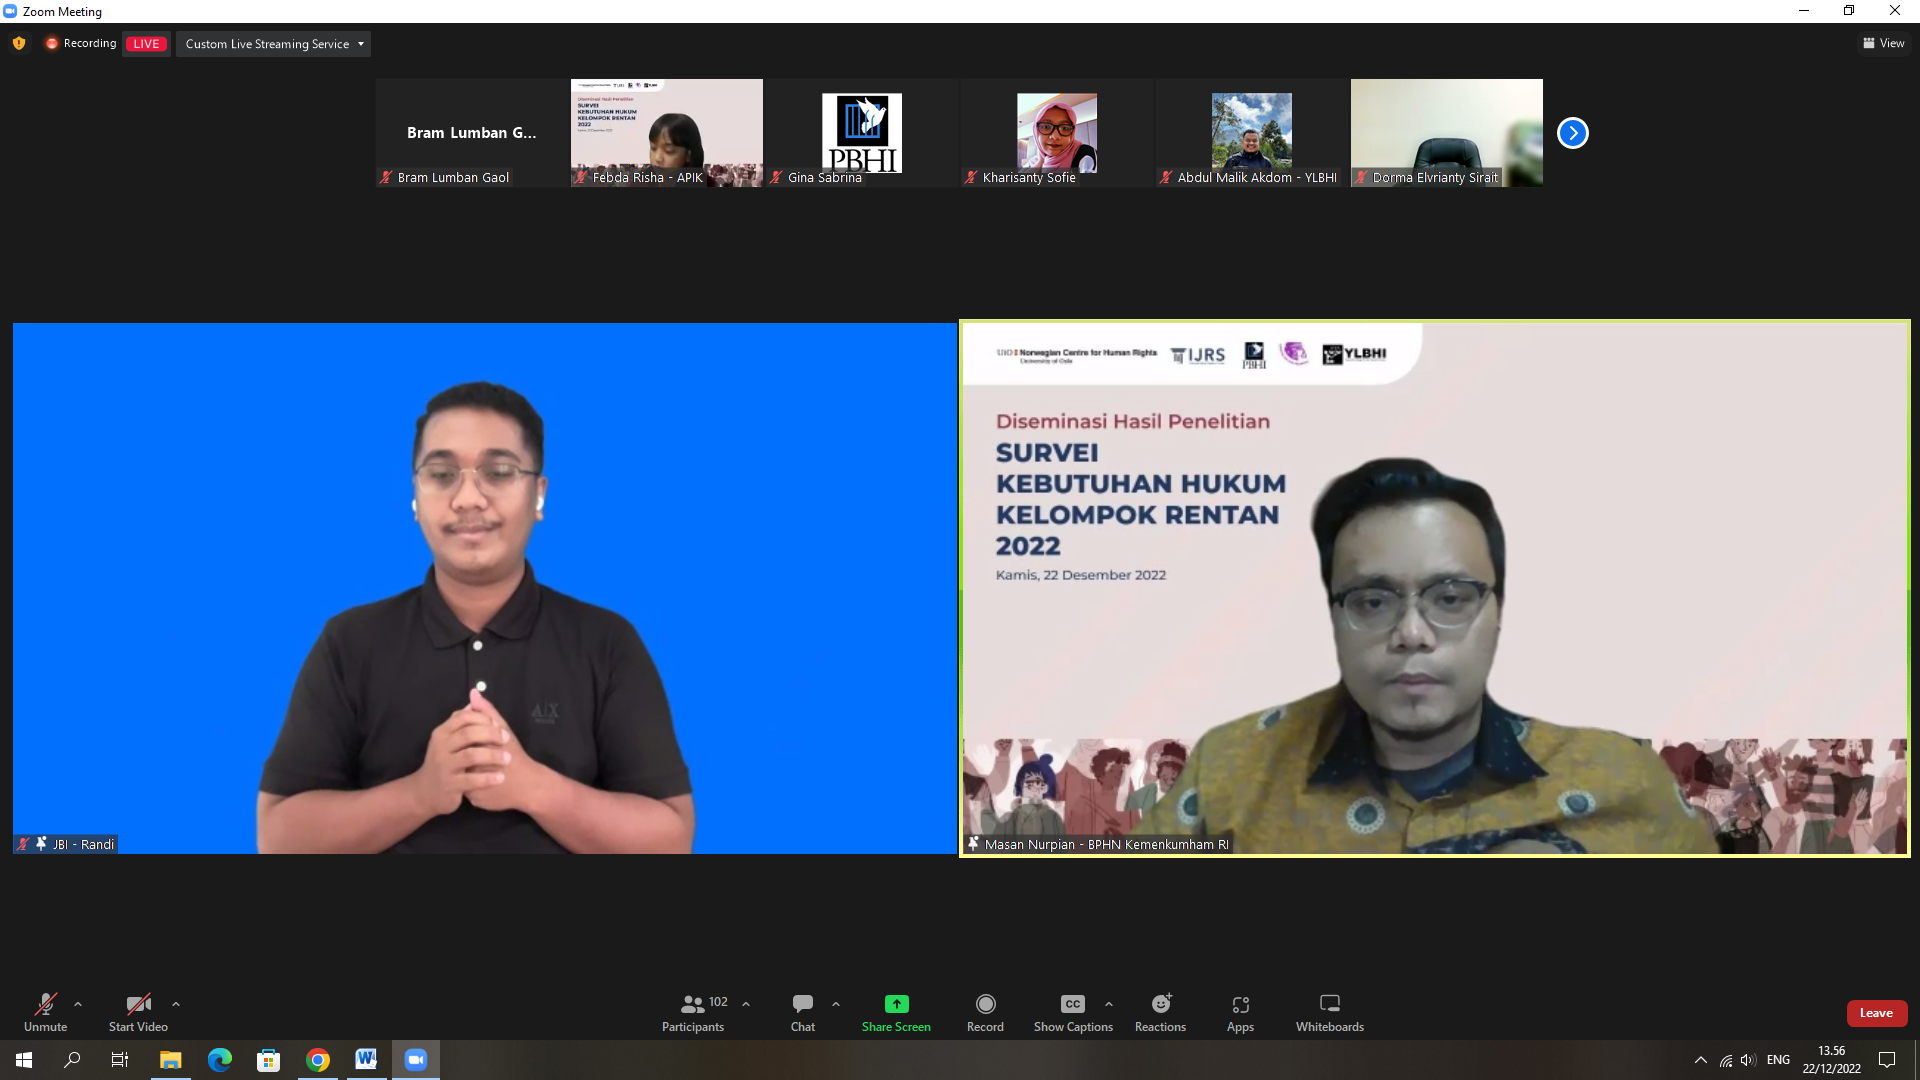Toggle Show Captions on
The width and height of the screenshot is (1920, 1080).
coord(1072,1004)
